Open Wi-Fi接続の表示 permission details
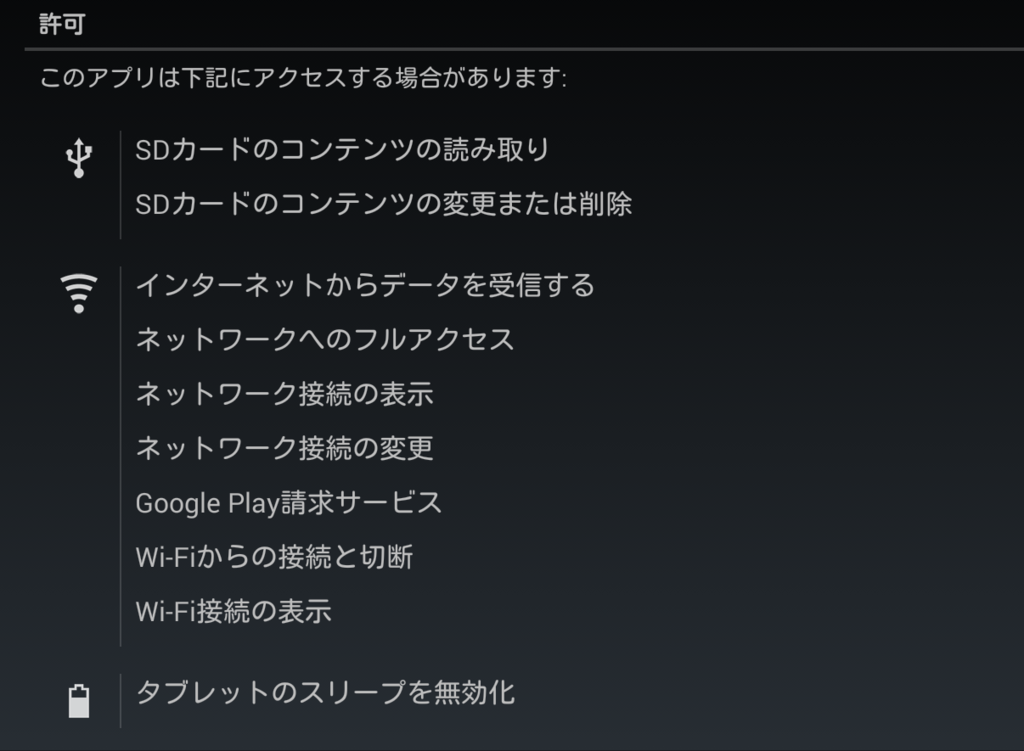1024x751 pixels. click(233, 611)
